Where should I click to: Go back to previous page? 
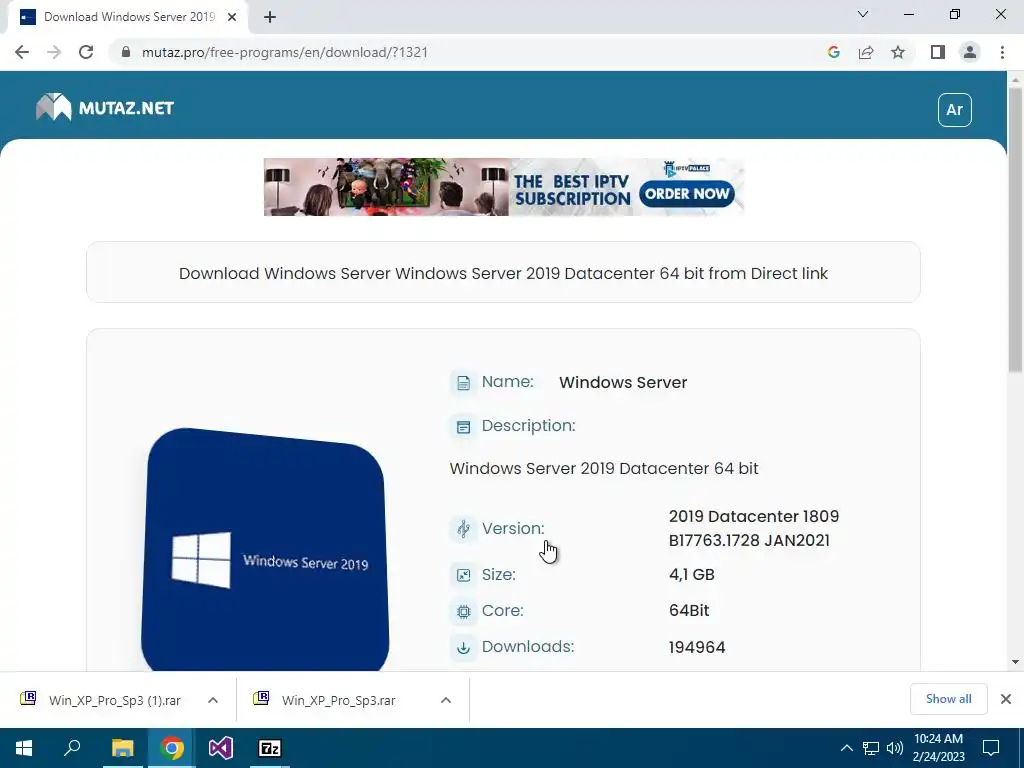(22, 52)
